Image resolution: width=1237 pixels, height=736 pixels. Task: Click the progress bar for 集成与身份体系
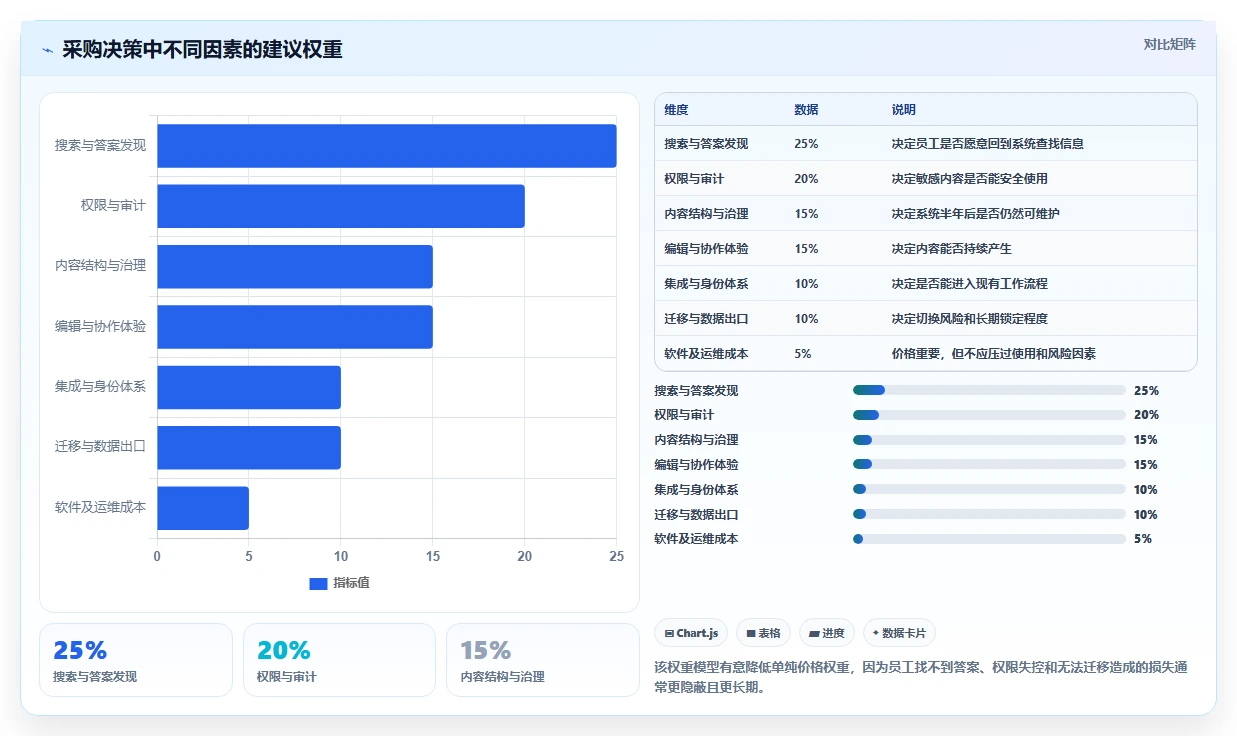click(989, 489)
